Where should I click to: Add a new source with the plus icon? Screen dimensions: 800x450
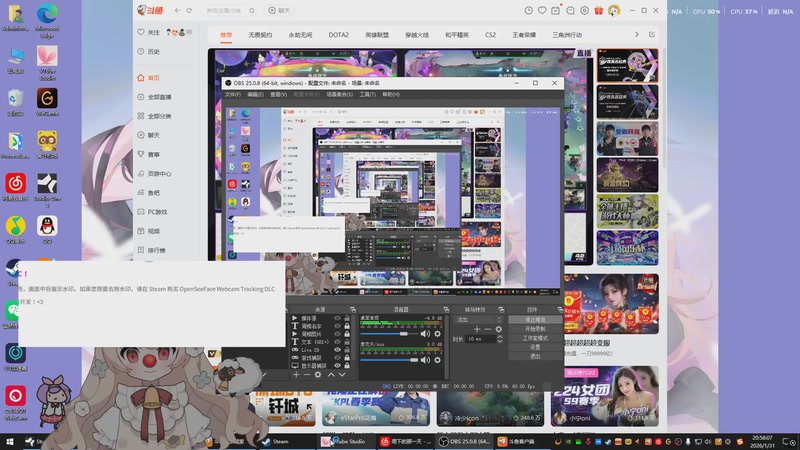click(296, 374)
